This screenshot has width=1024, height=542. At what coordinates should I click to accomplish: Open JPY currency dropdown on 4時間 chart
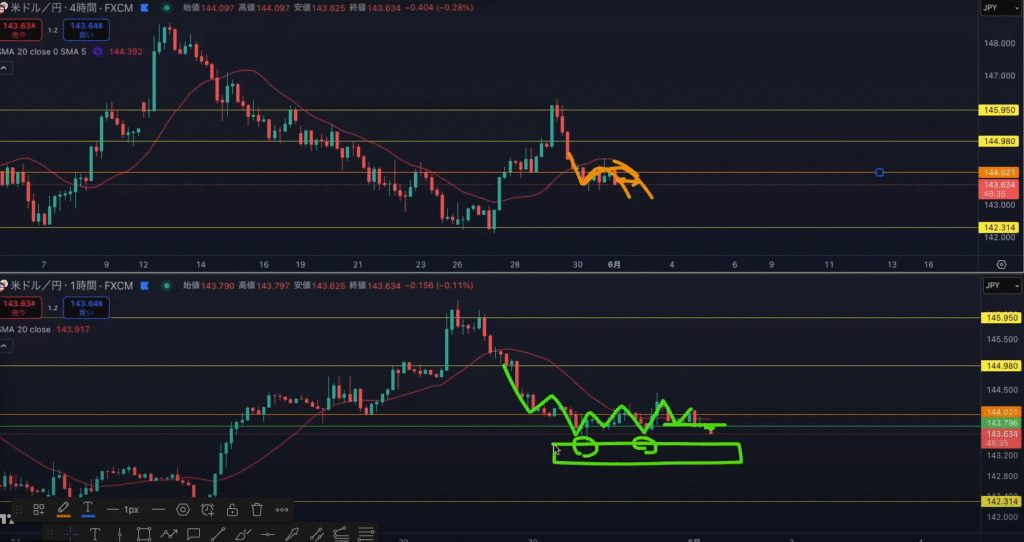(x=1001, y=8)
